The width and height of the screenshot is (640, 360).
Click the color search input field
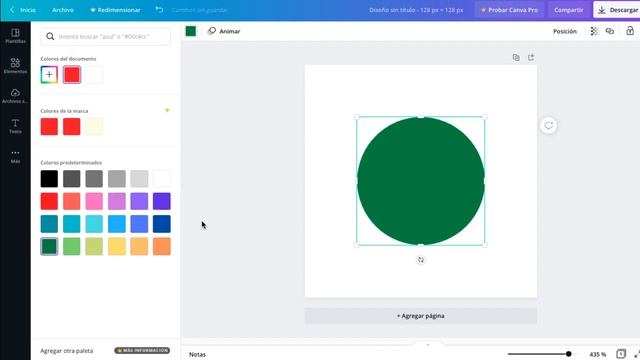point(105,36)
